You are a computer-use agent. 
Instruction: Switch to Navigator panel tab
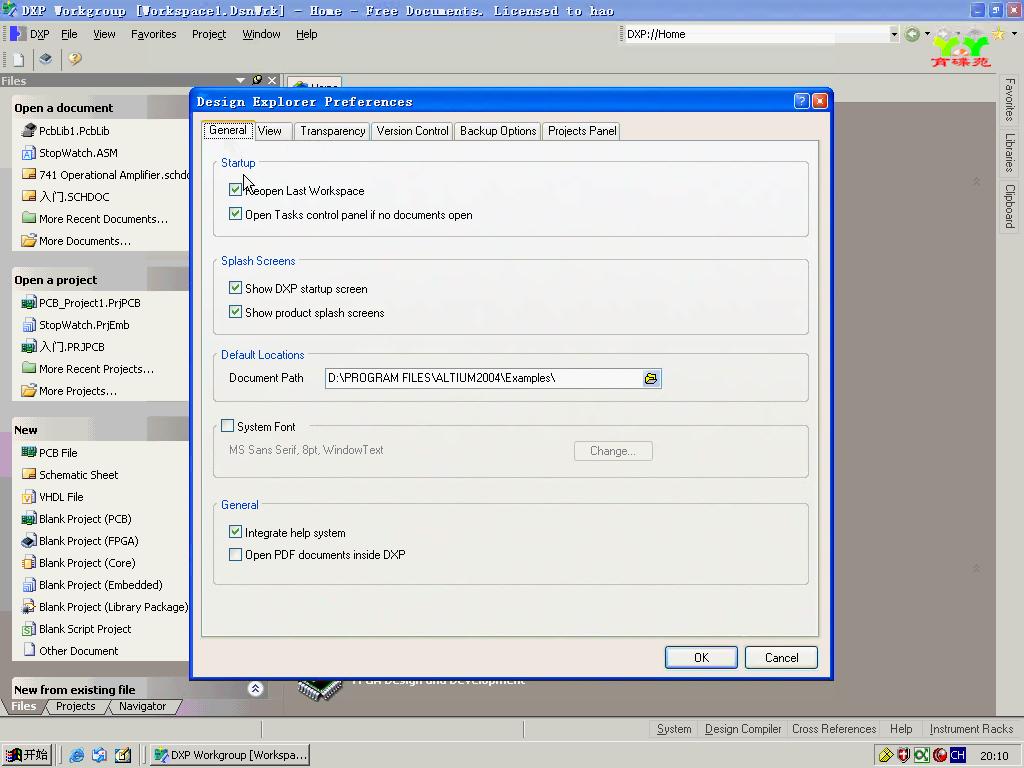coord(142,706)
